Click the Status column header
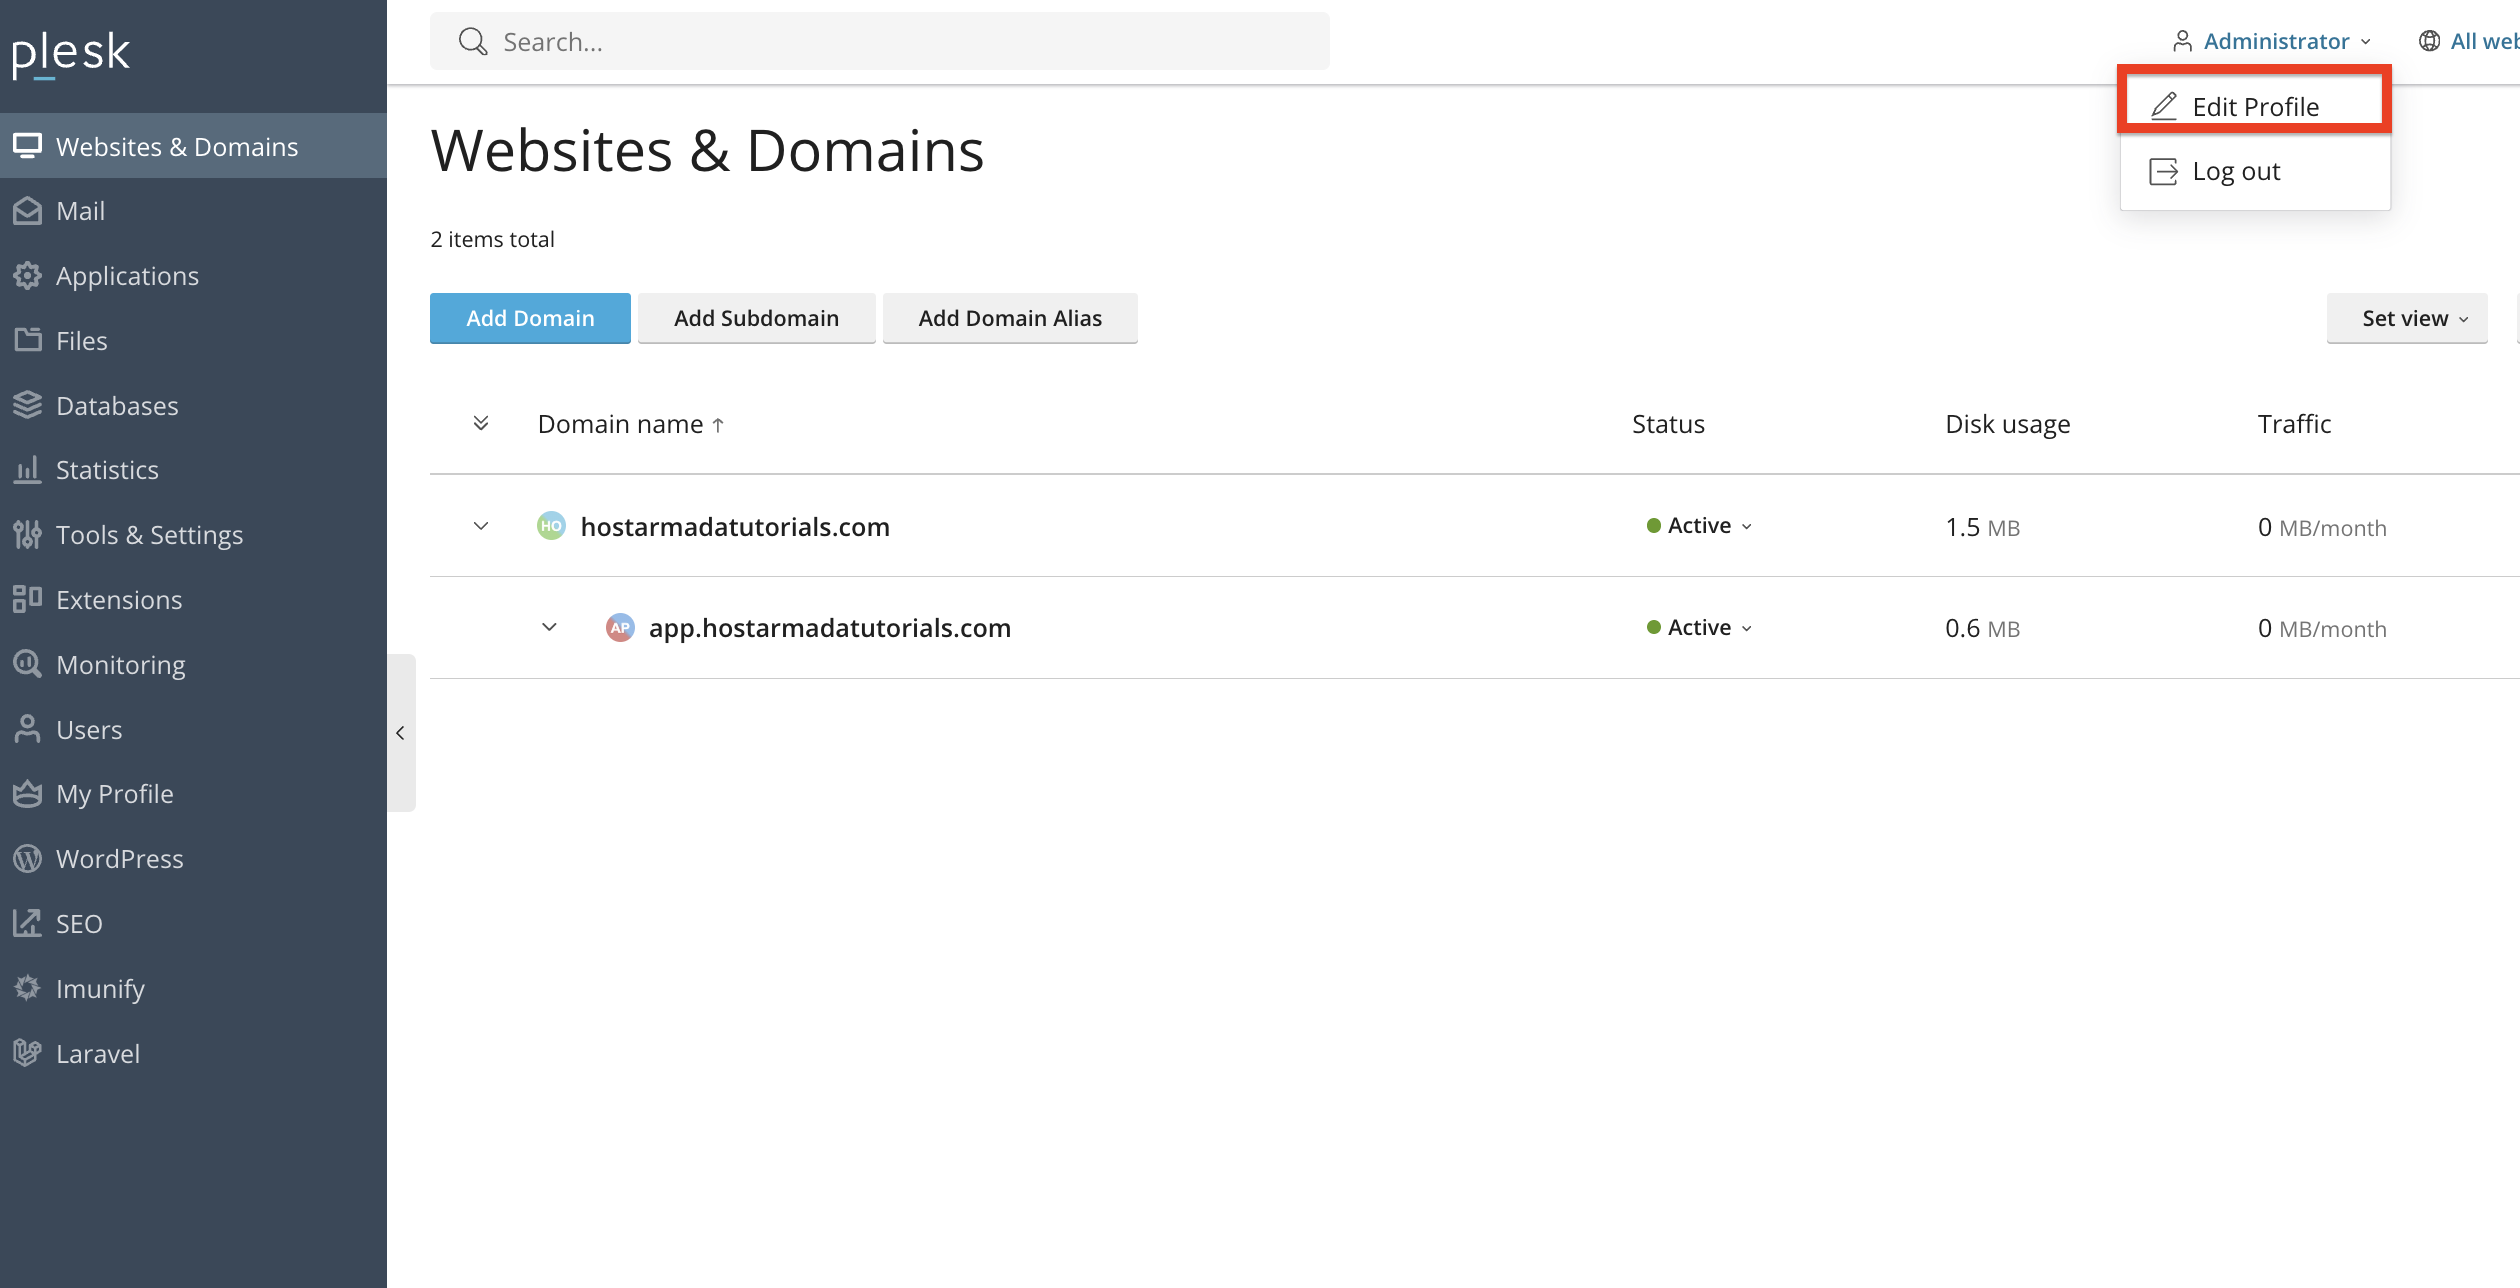Screen dimensions: 2520x1288 (1668, 424)
